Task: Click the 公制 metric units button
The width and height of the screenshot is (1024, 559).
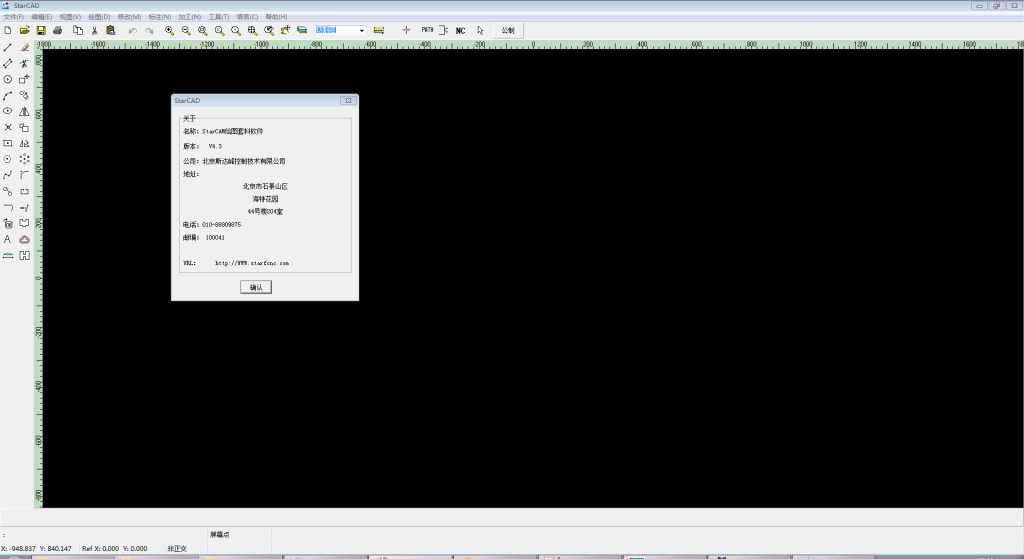Action: point(508,31)
